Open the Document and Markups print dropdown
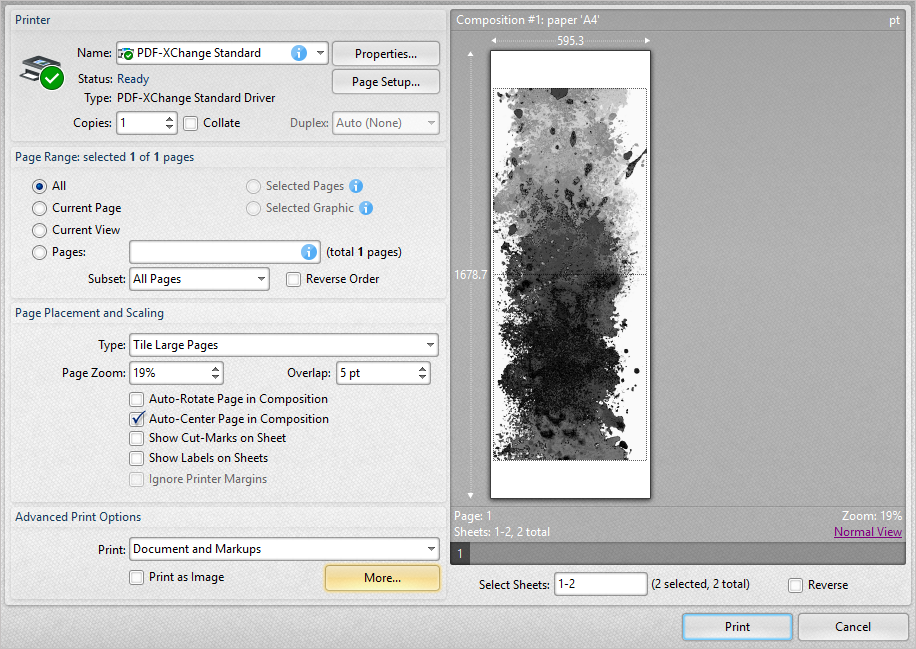Screen dimensions: 916x649 [x=432, y=548]
